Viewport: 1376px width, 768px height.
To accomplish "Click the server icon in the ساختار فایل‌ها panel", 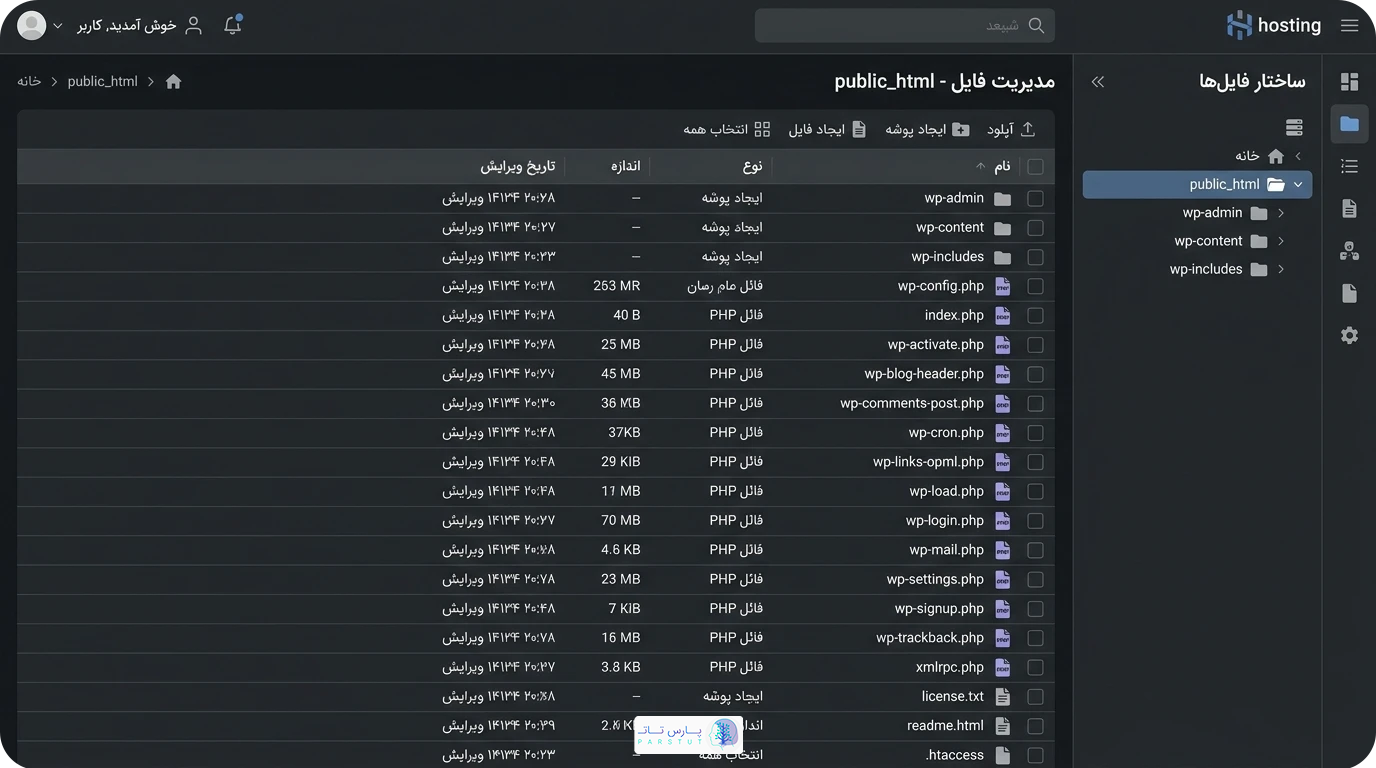I will pos(1294,128).
